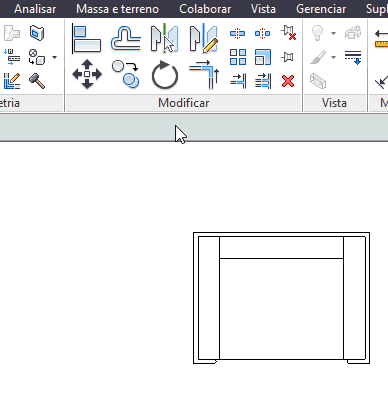This screenshot has height=416, width=388.
Task: Click the red Delete X icon
Action: (x=288, y=81)
